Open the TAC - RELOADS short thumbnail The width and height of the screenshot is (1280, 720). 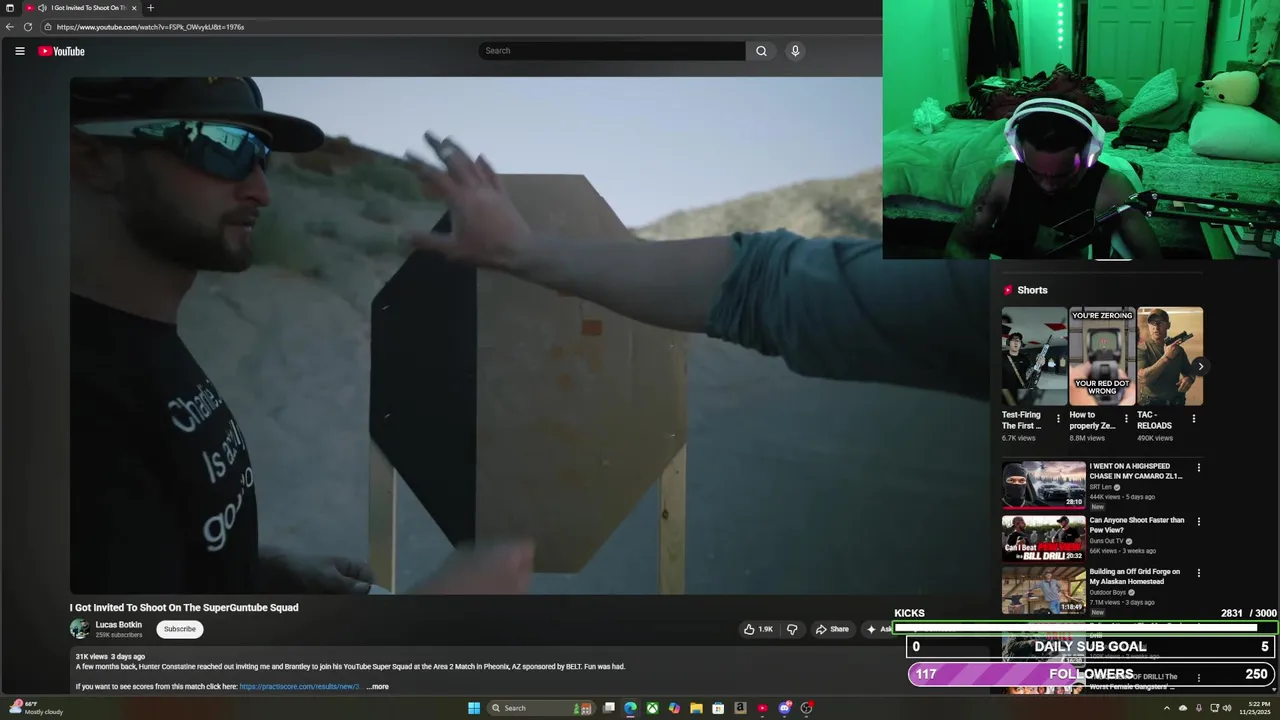coord(1170,356)
